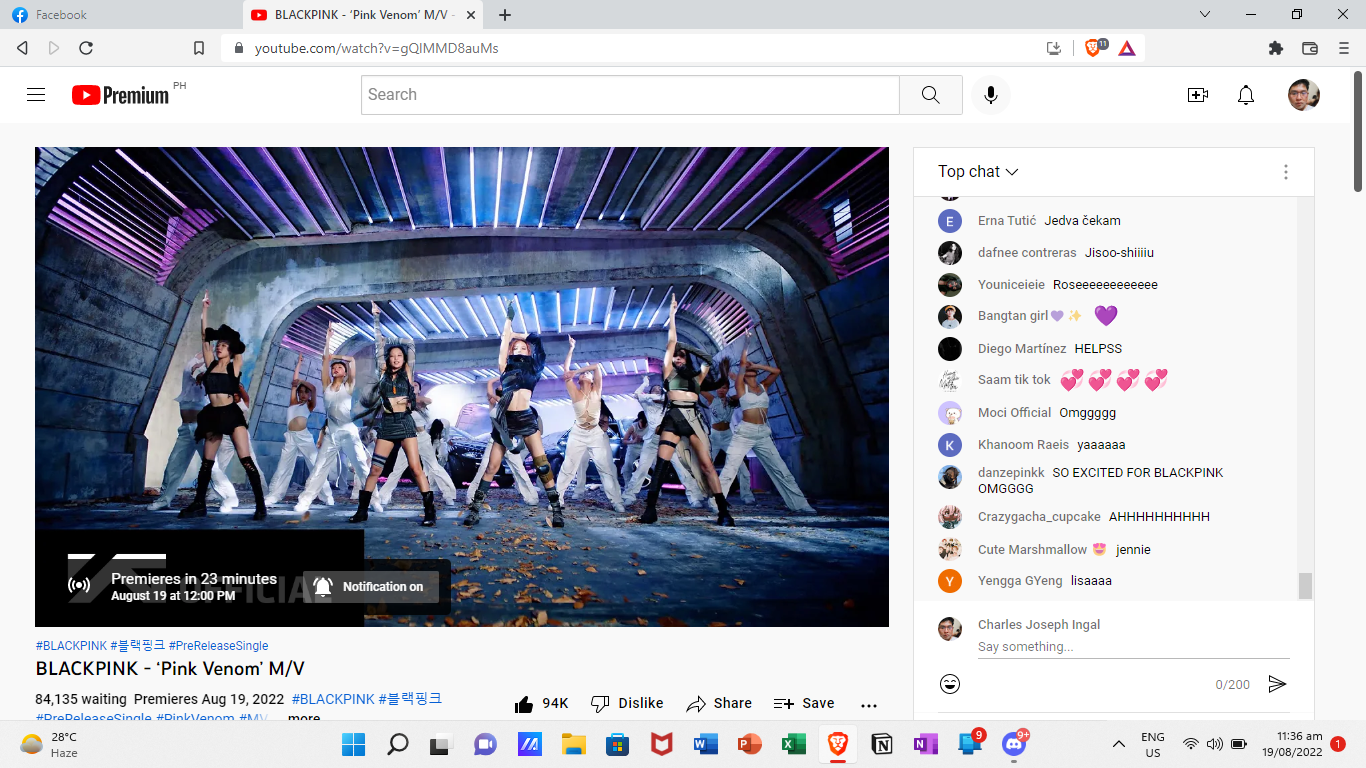The width and height of the screenshot is (1366, 768).
Task: Open Excel from taskbar
Action: (793, 744)
